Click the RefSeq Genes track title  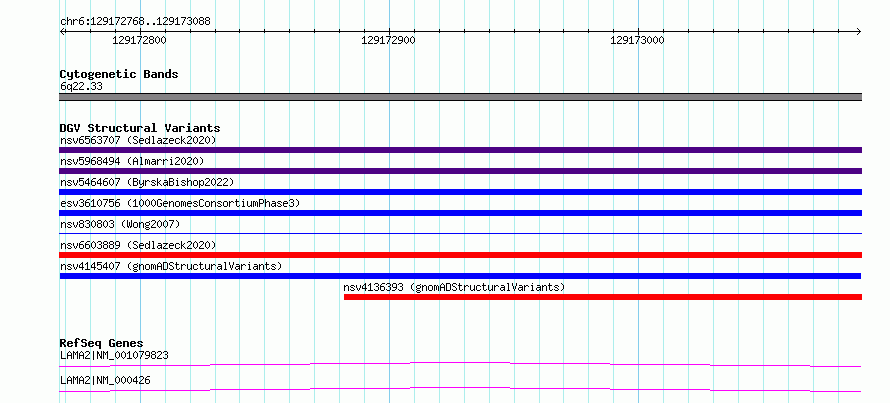coord(101,343)
